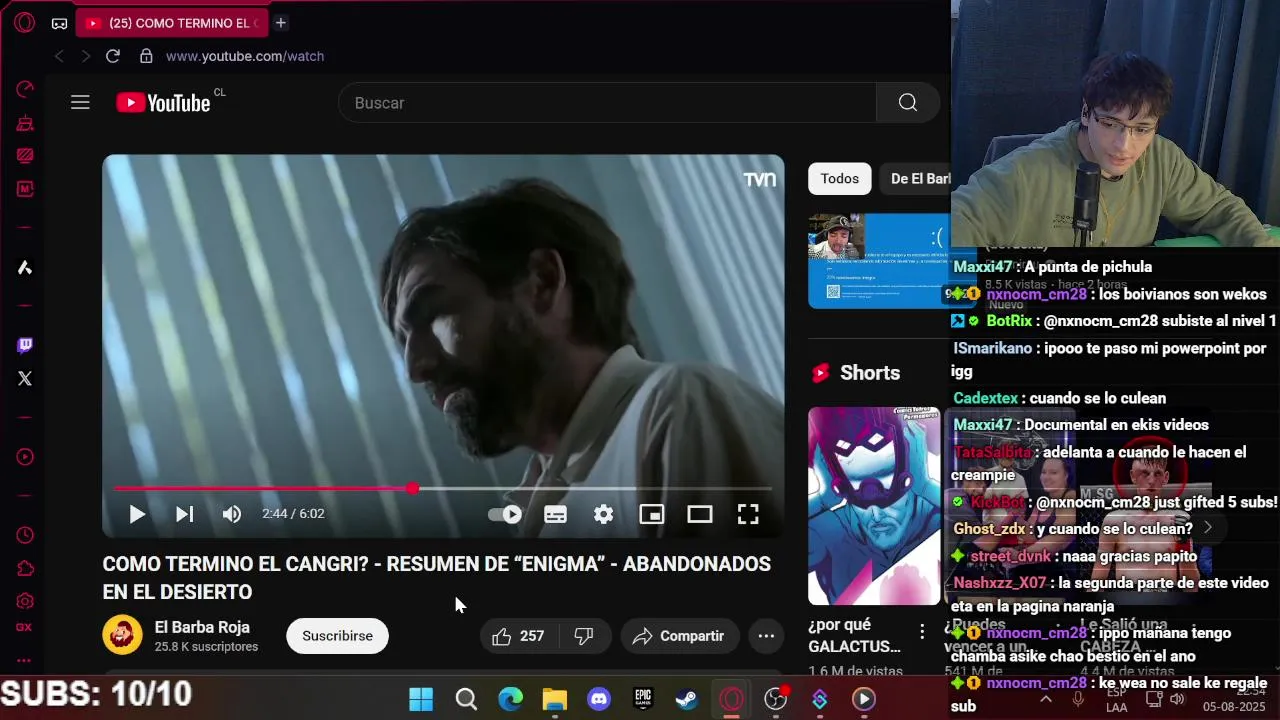The image size is (1280, 720).
Task: Open the X (Twitter) sidebar panel
Action: point(25,378)
